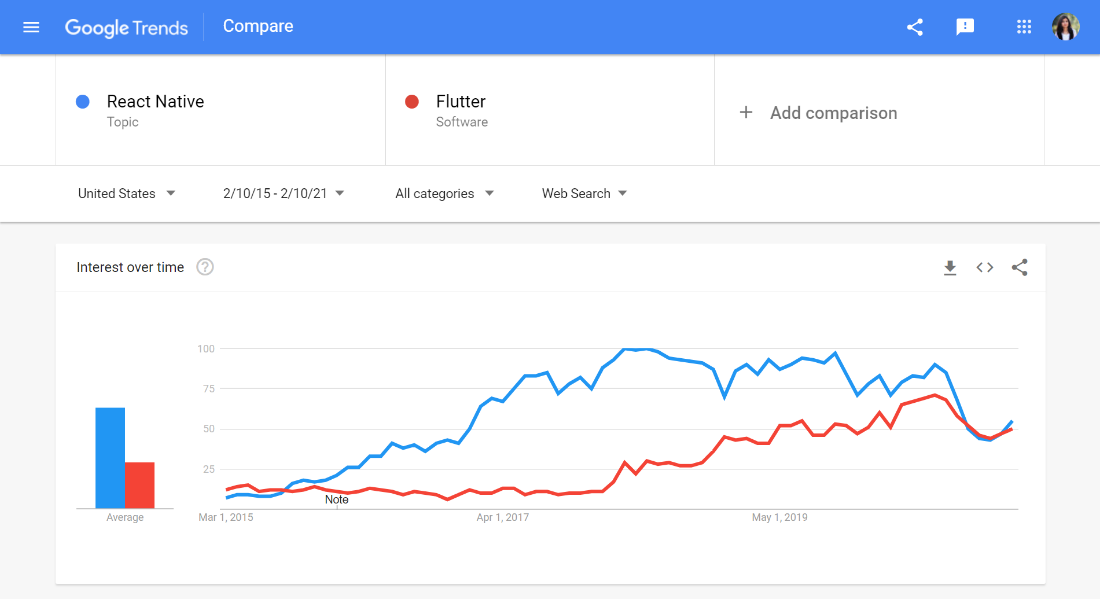
Task: Open the send feedback icon
Action: (965, 27)
